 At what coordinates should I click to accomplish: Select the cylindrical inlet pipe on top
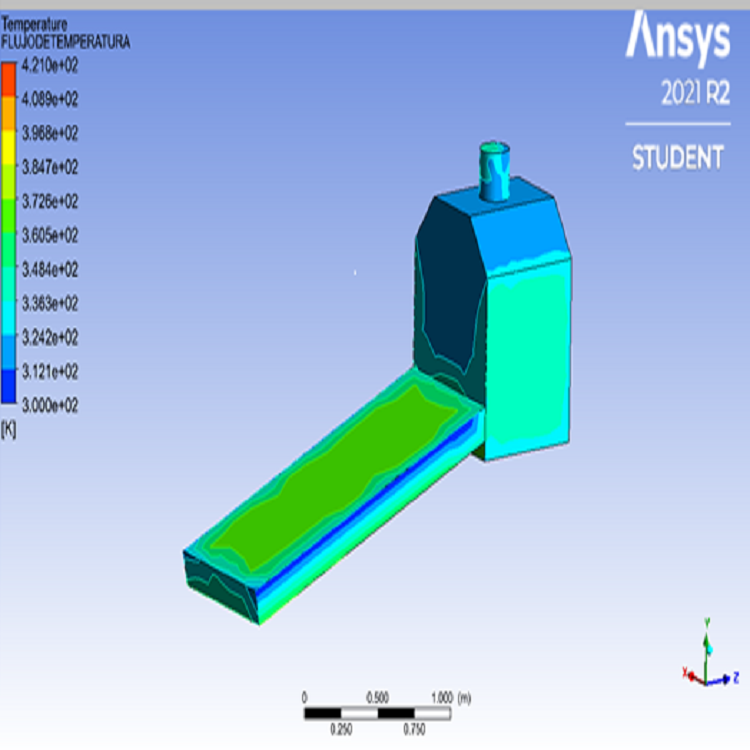coord(494,172)
